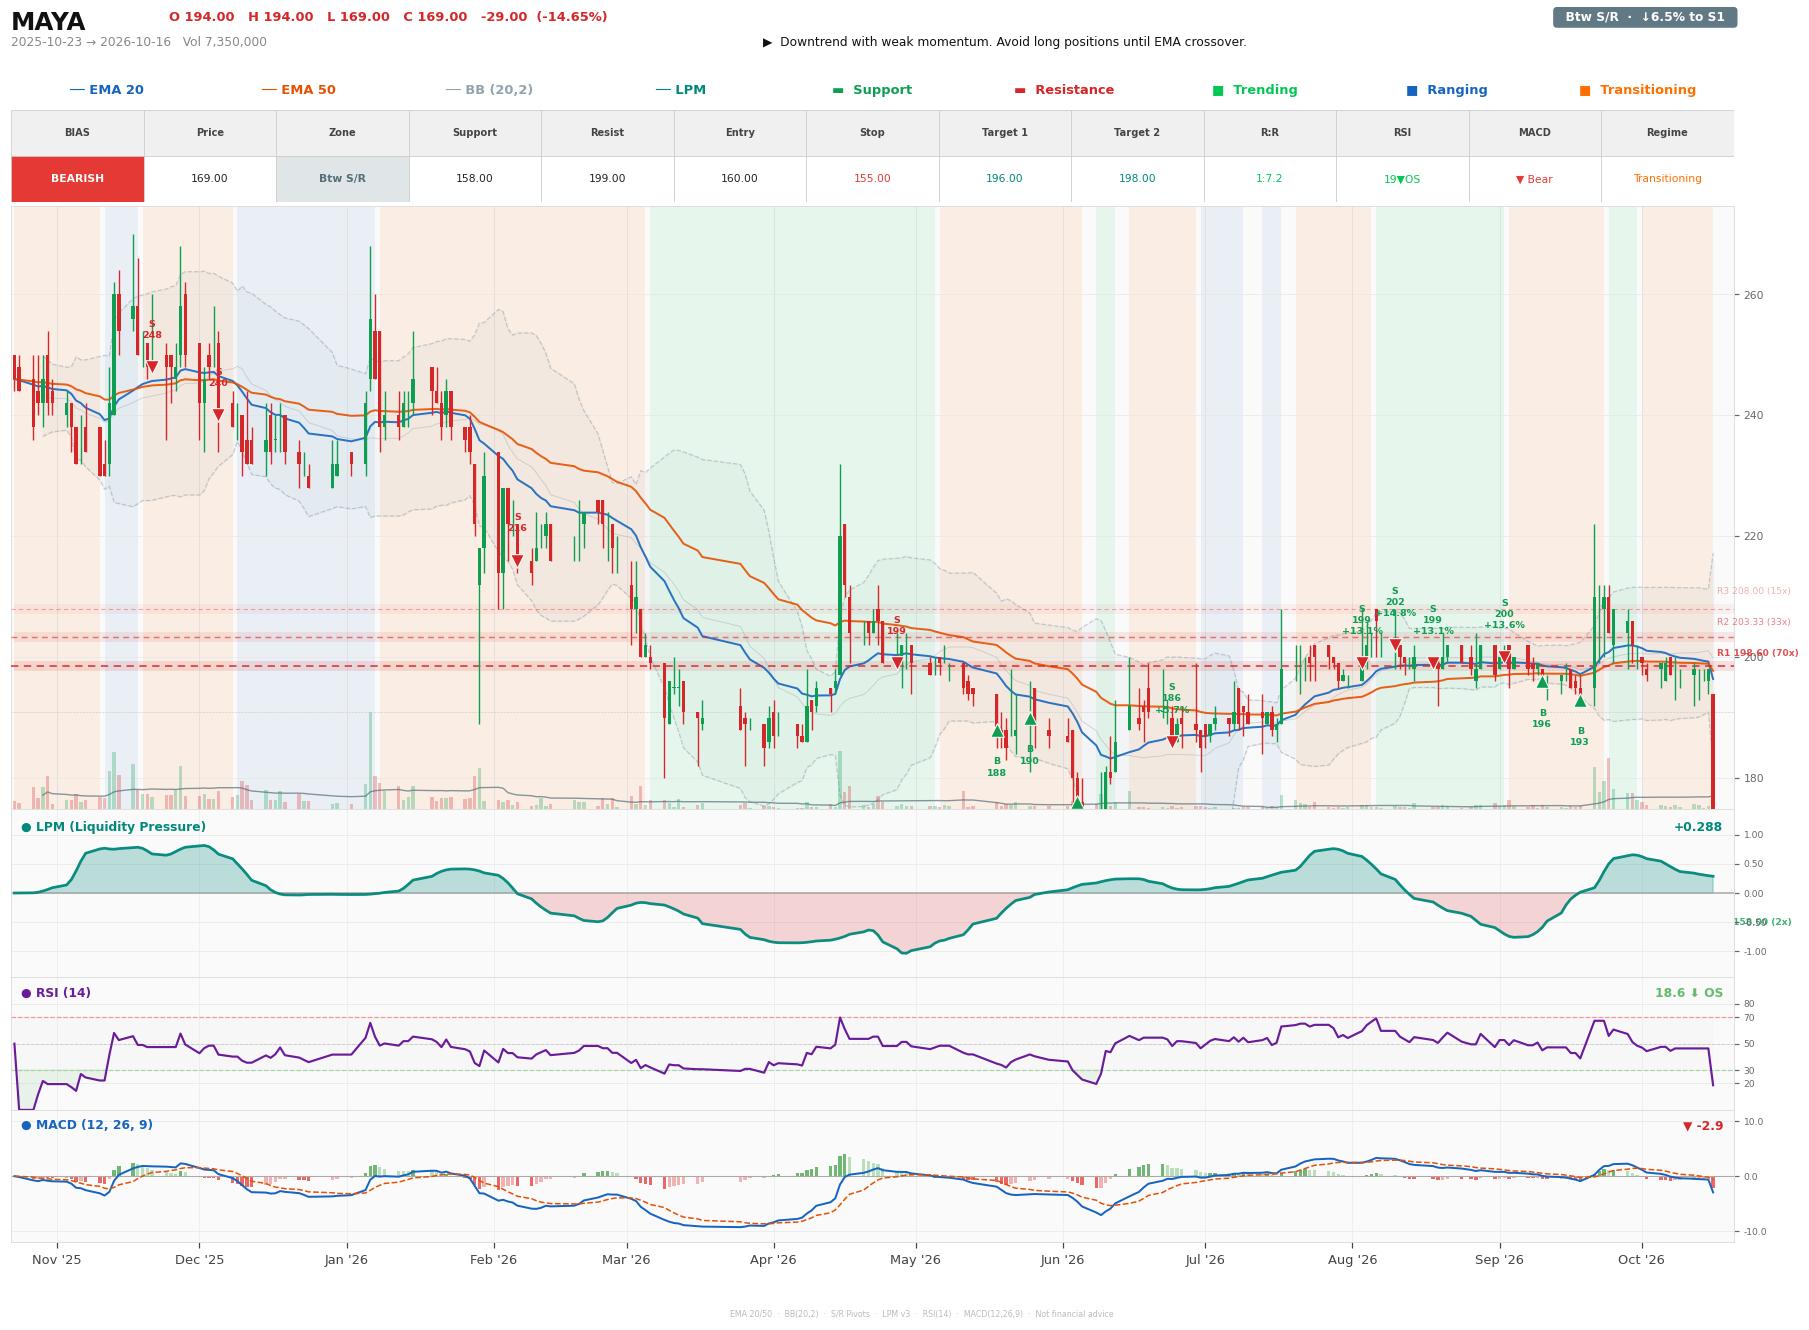Click the Regime cell reading Transitioning
1809x1330 pixels.
(x=1667, y=179)
